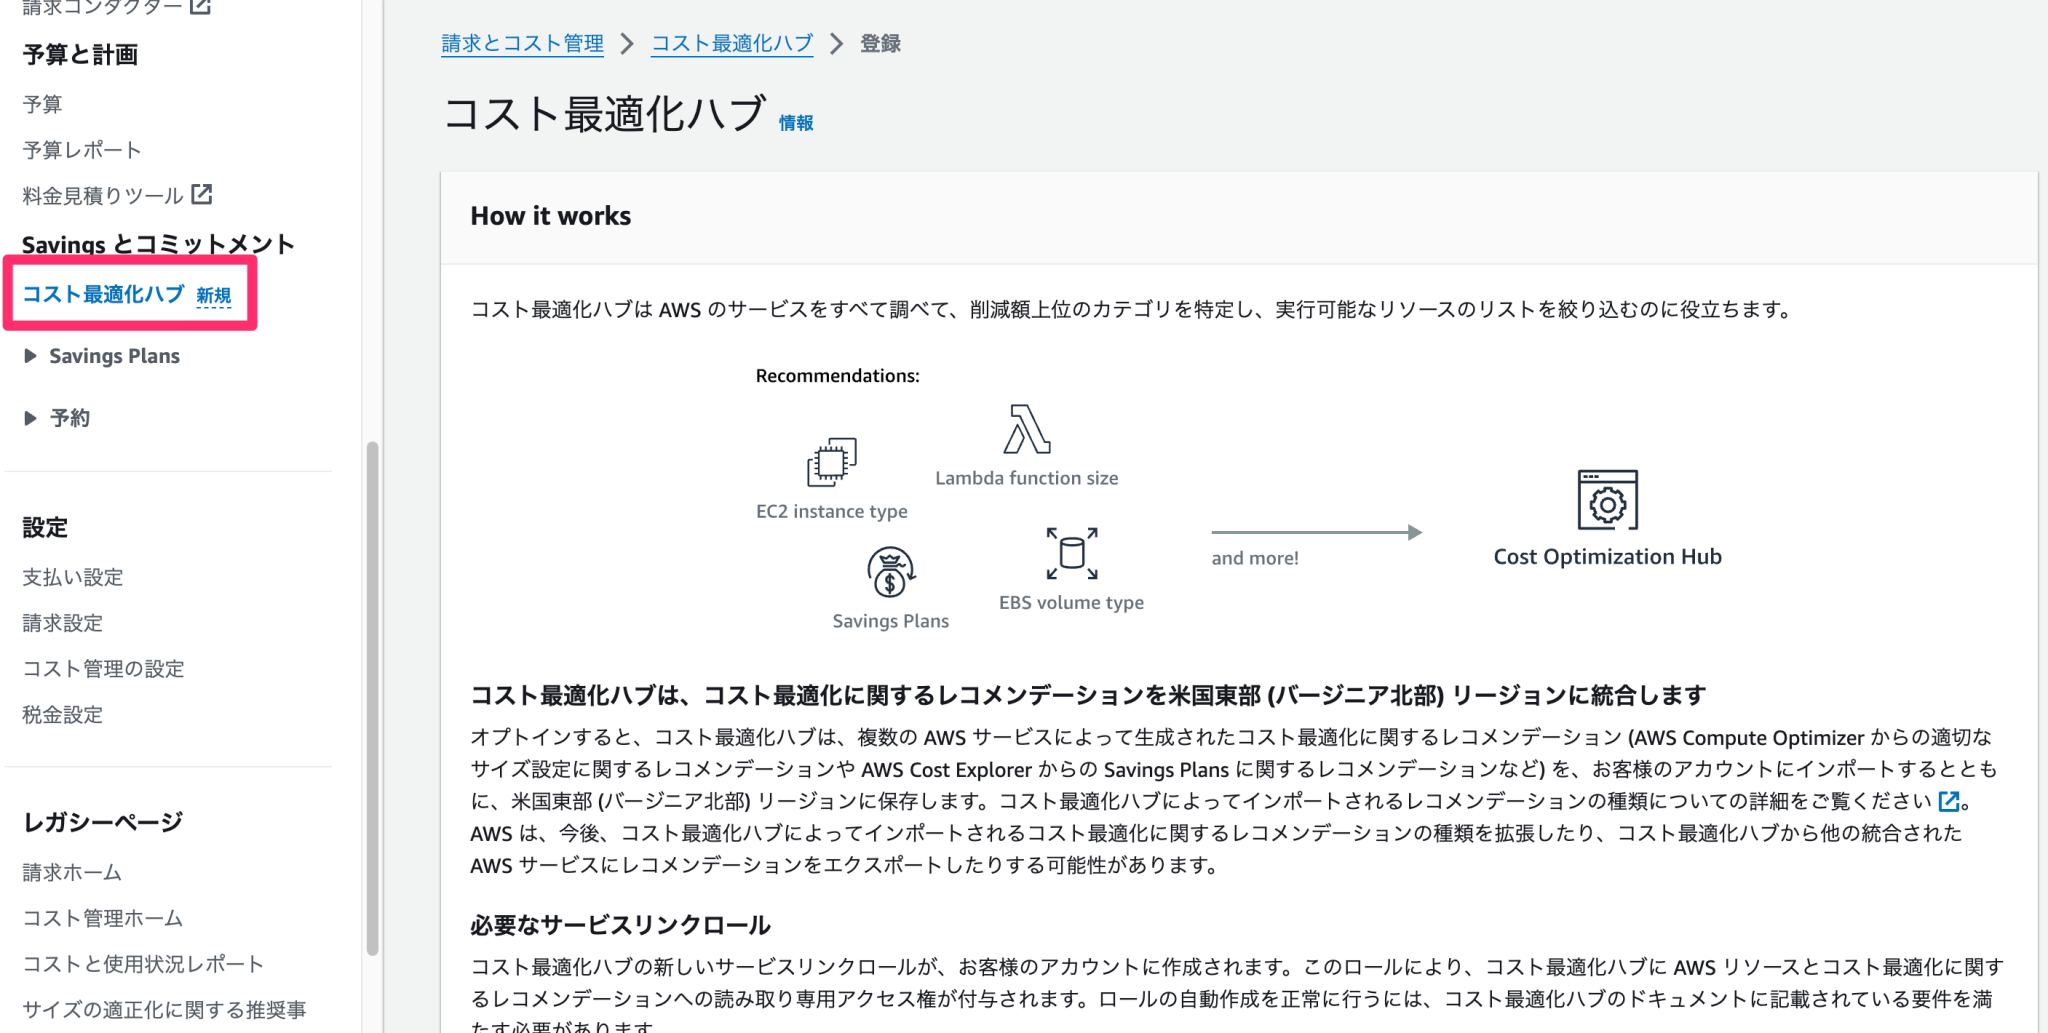This screenshot has height=1033, width=2048.
Task: Click the EC2 instance type icon
Action: (x=832, y=462)
